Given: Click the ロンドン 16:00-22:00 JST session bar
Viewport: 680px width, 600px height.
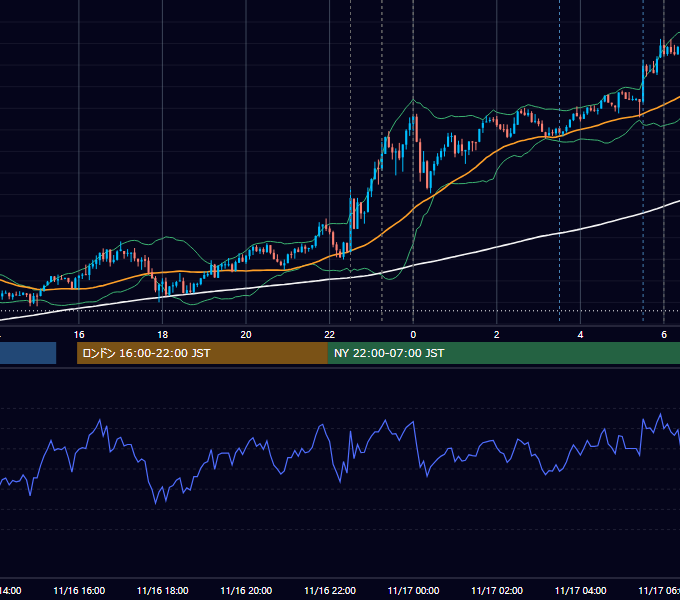Looking at the screenshot, I should pos(202,353).
